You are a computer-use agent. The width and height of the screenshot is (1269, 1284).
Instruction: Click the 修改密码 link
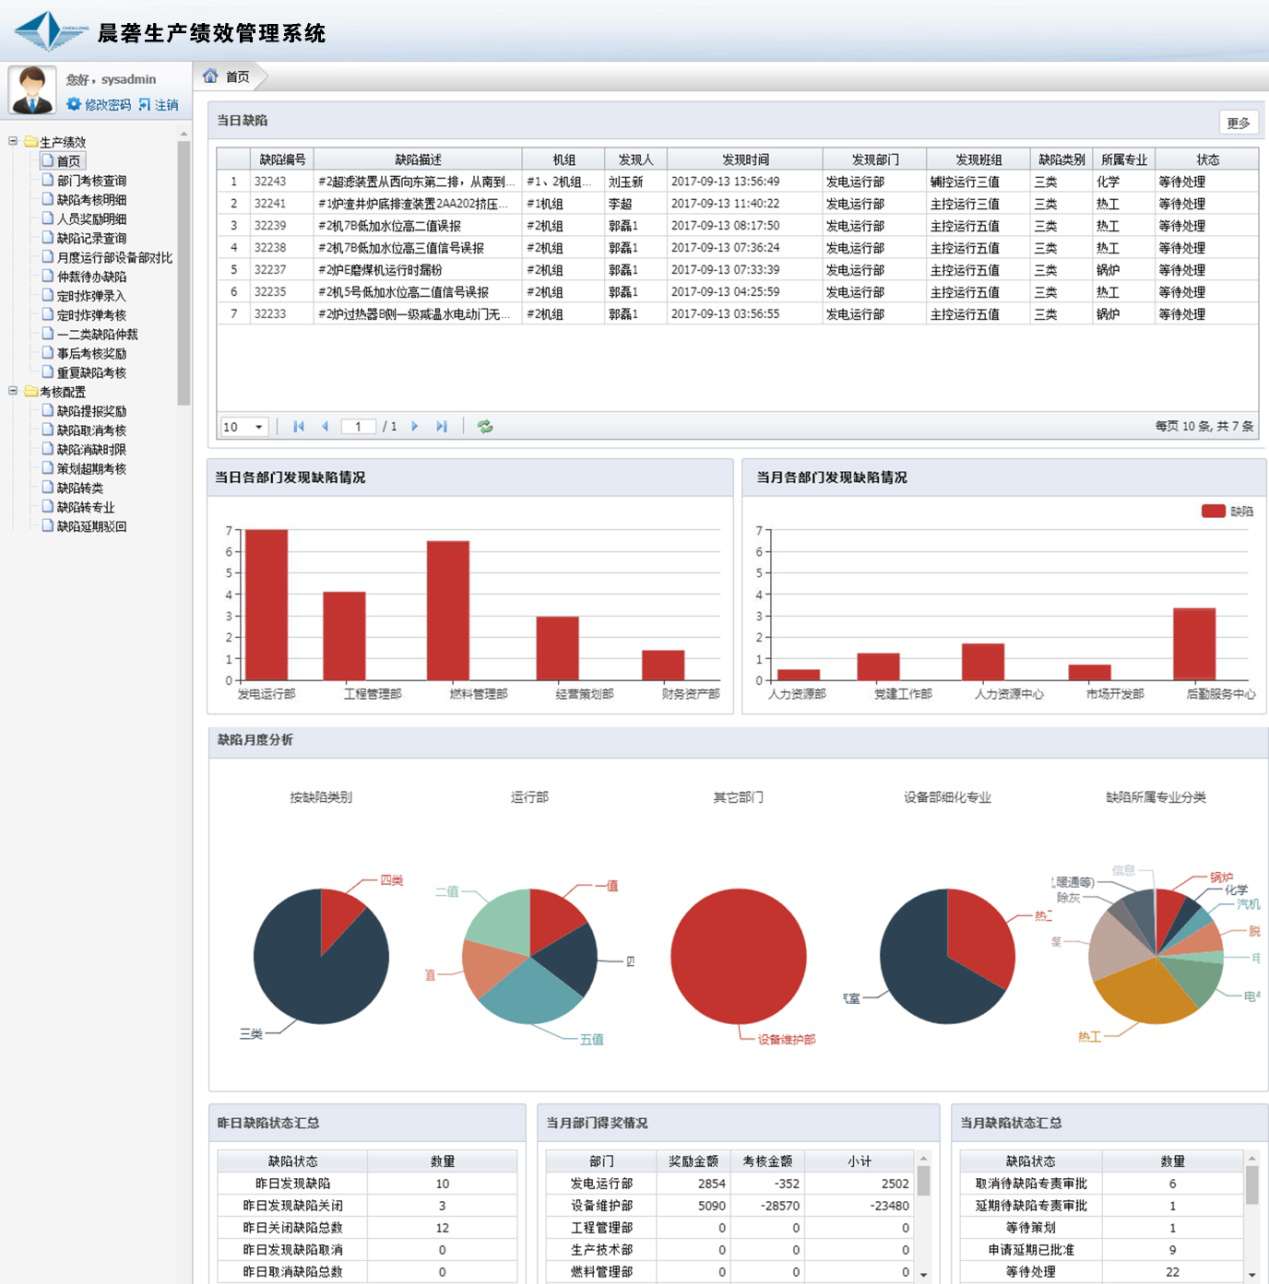click(107, 105)
